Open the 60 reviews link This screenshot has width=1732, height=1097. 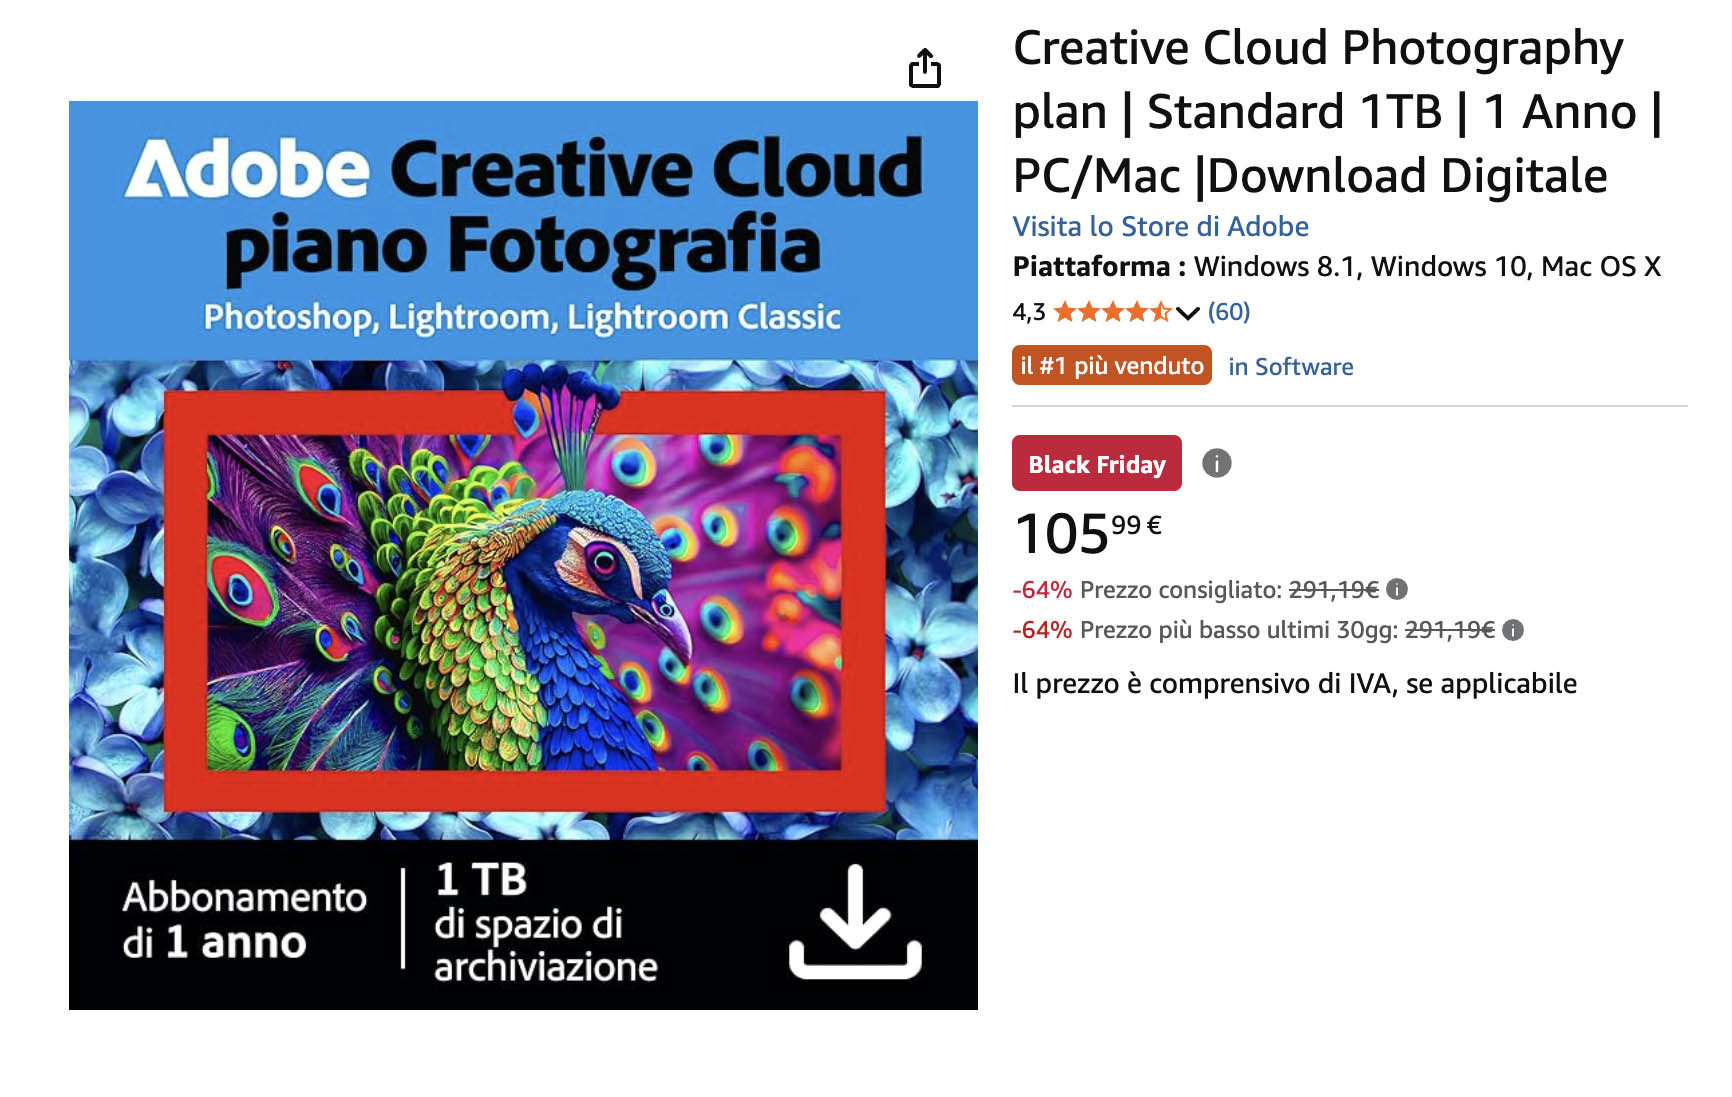click(1229, 312)
